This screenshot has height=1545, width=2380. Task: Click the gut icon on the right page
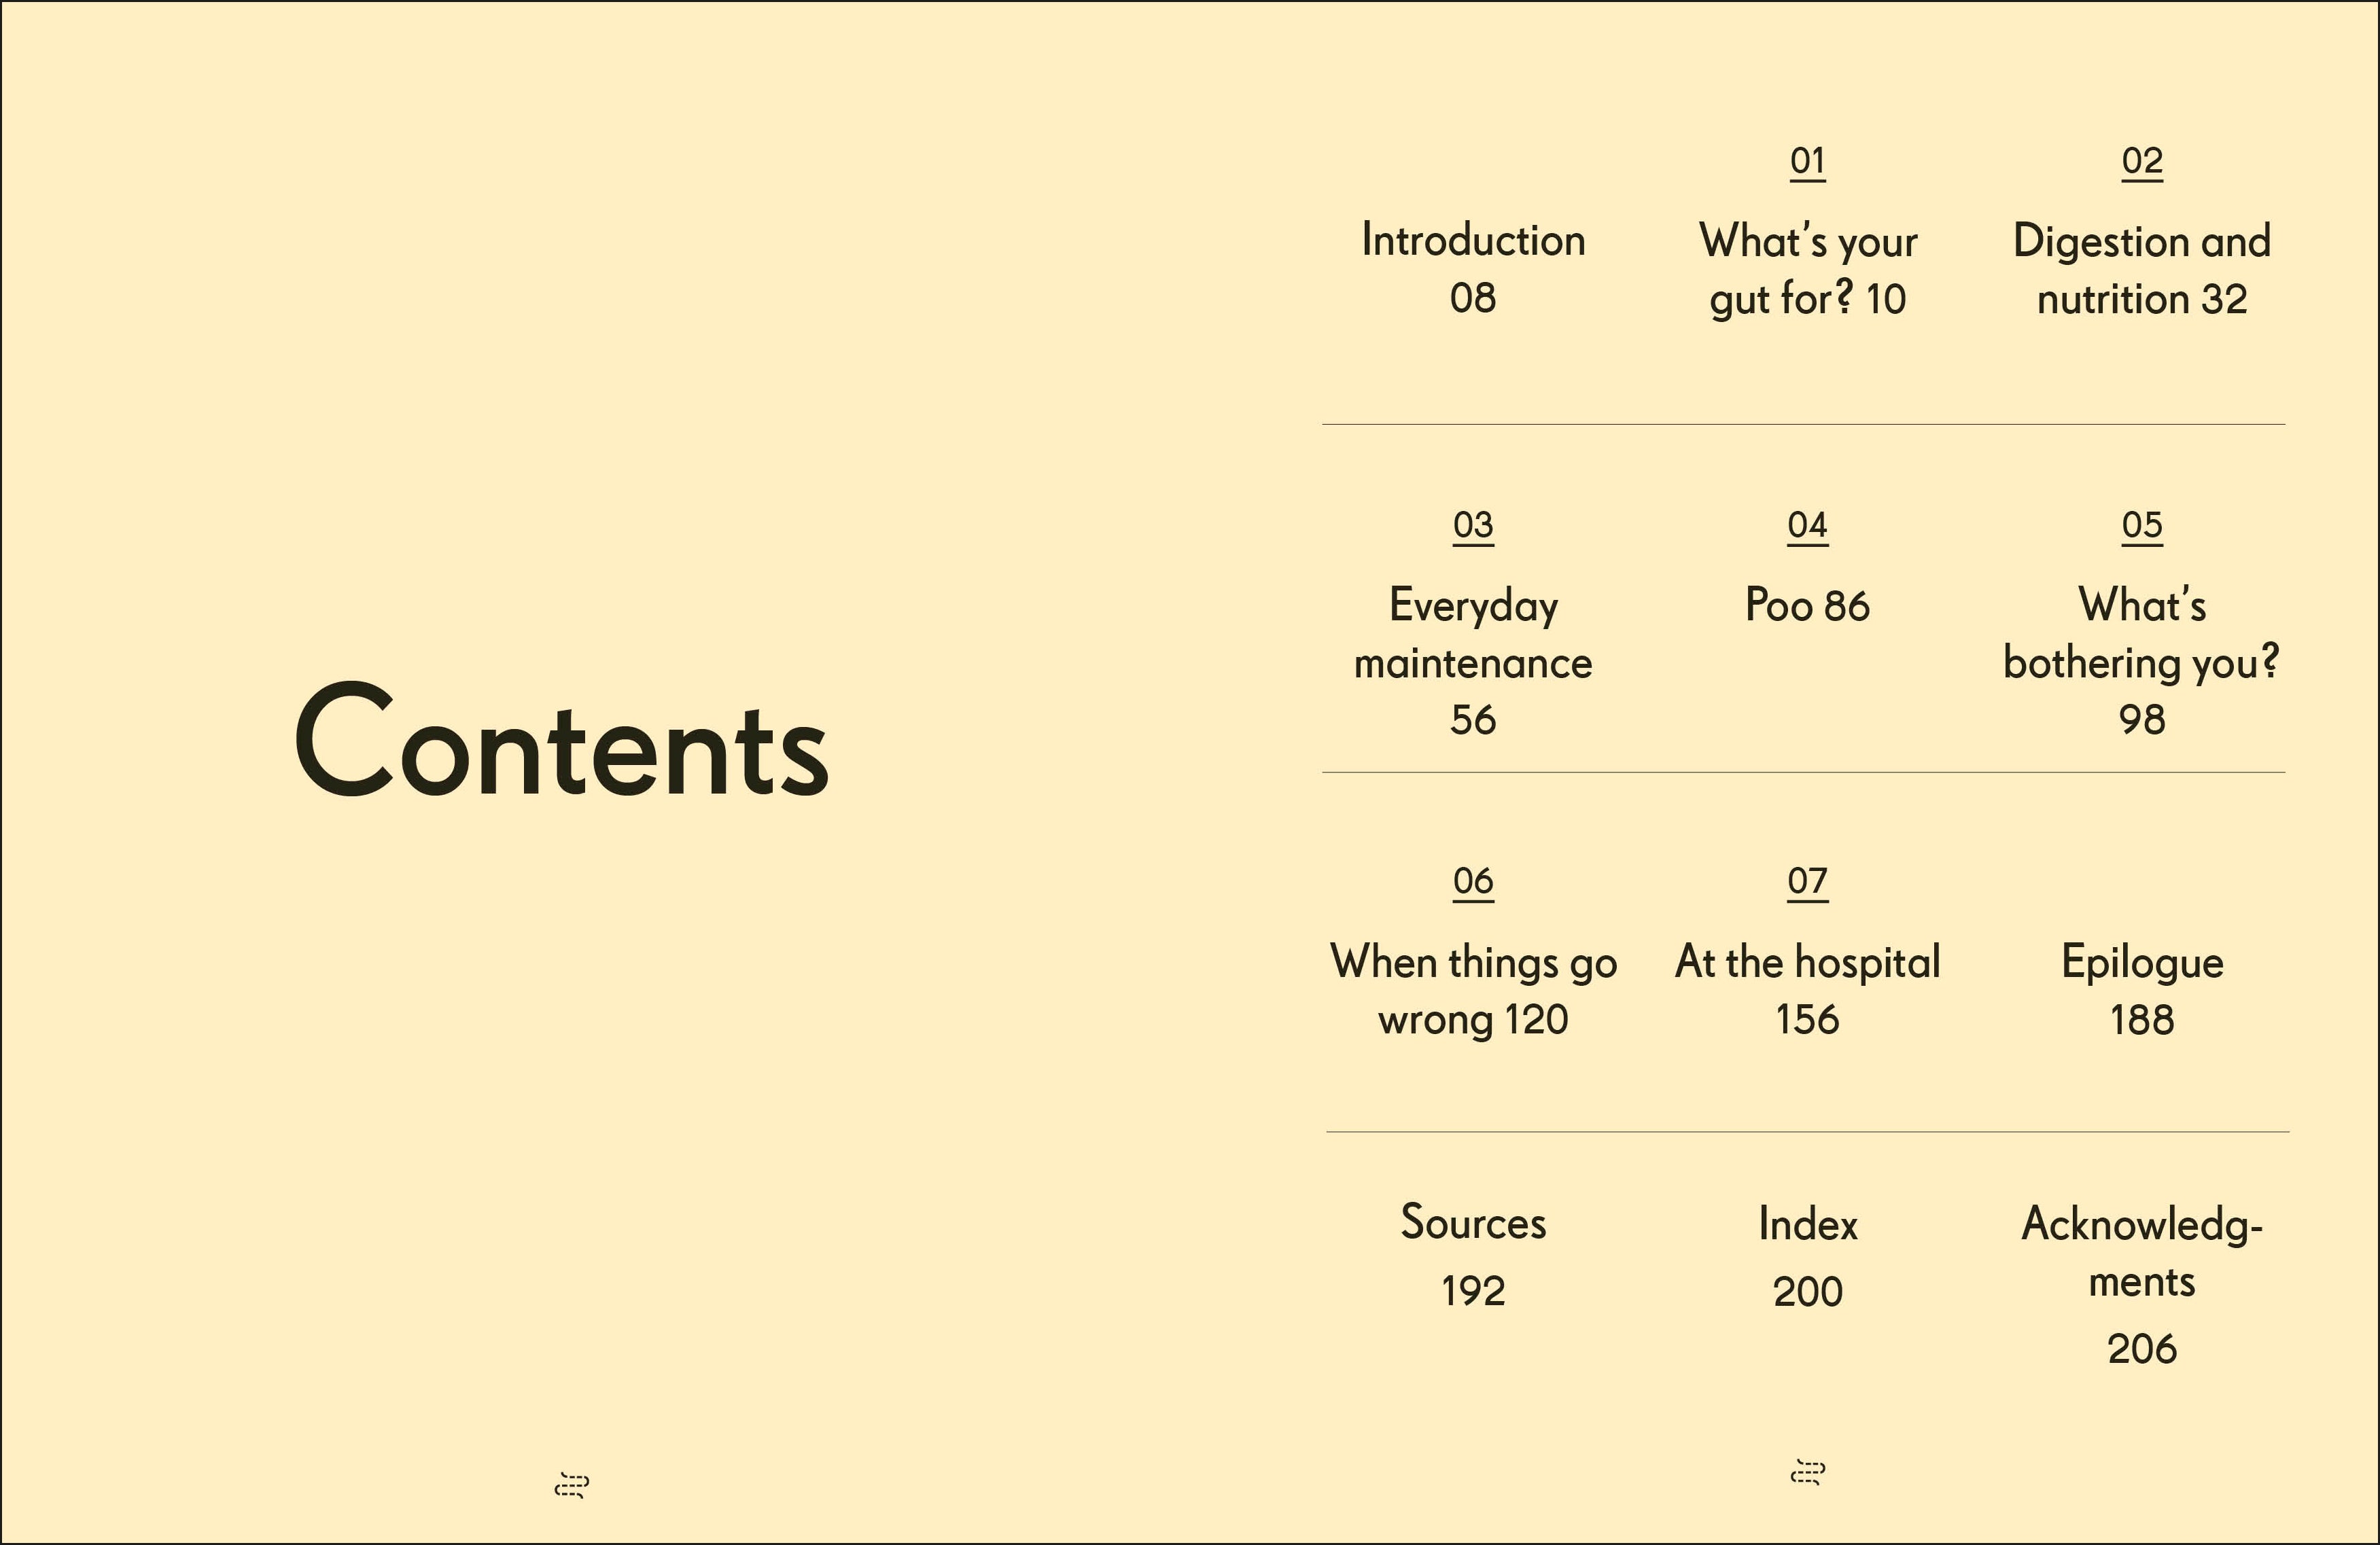click(1807, 1472)
